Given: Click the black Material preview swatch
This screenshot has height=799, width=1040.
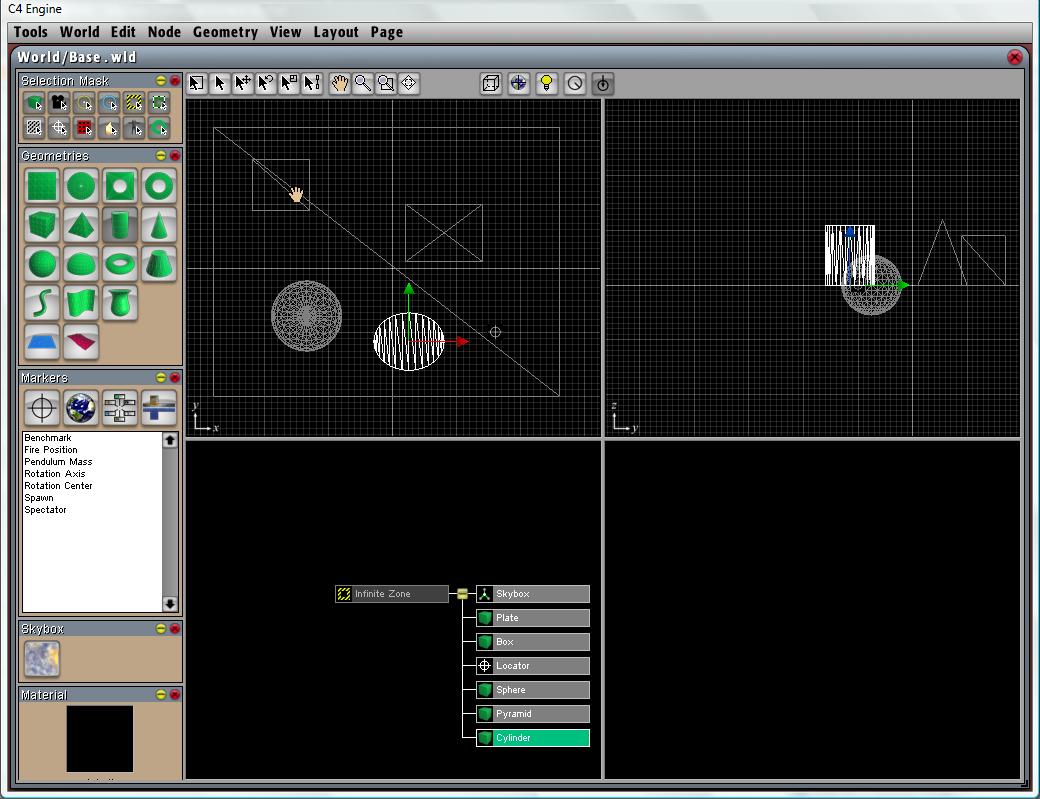Looking at the screenshot, I should coord(100,739).
